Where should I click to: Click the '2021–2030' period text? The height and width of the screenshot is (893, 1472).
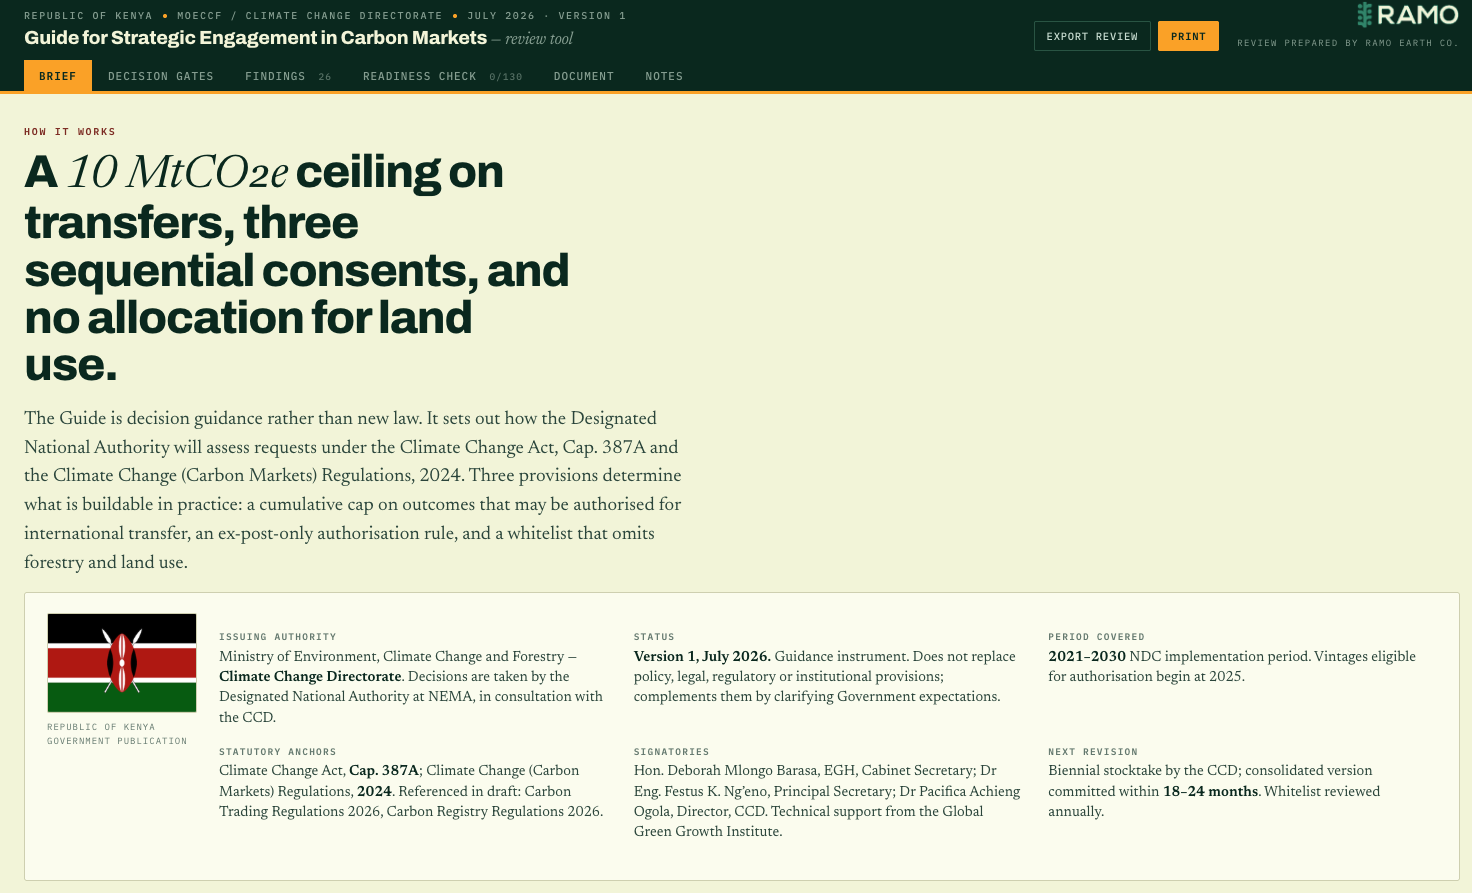coord(1087,657)
